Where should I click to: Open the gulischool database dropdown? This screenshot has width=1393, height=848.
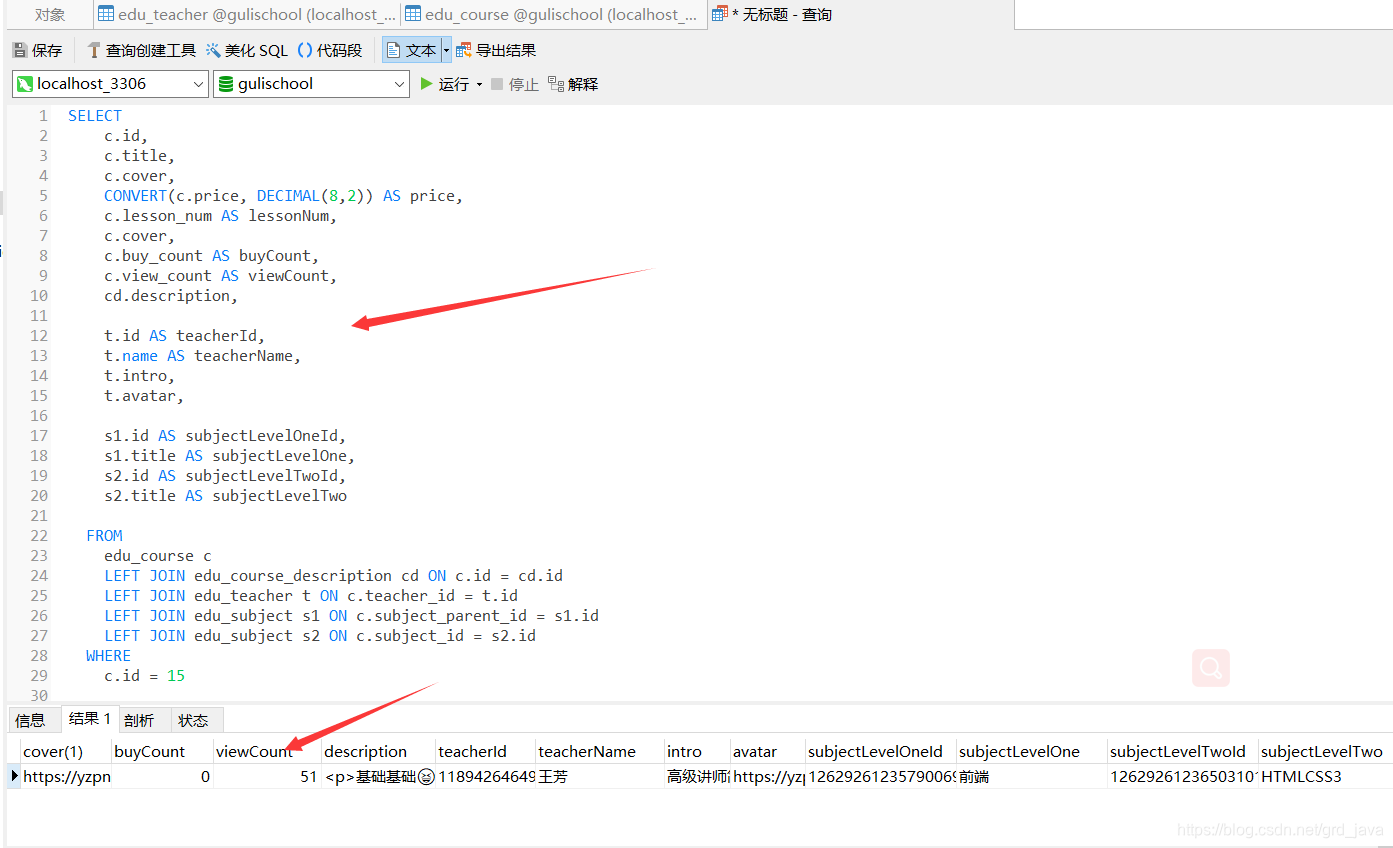312,84
